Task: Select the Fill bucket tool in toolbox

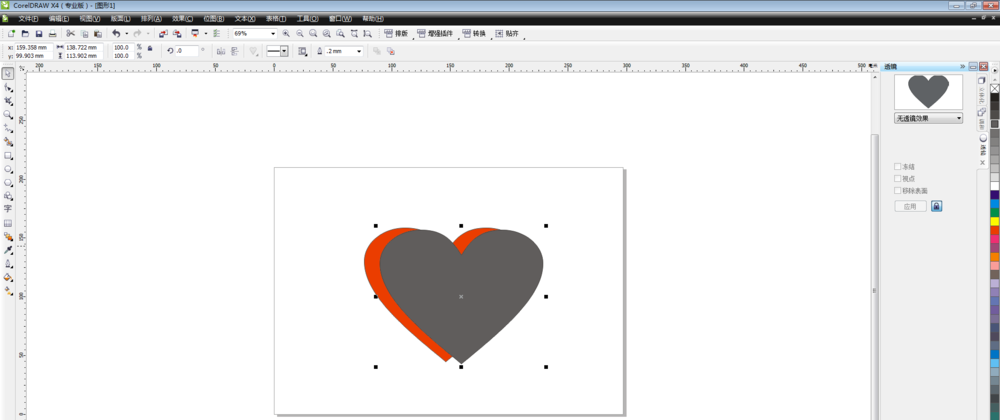Action: pos(8,277)
